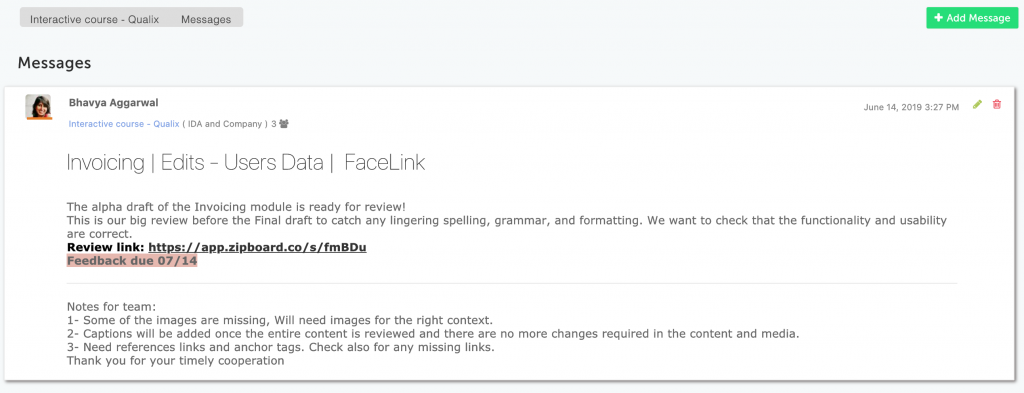
Task: Click the June 14, 2019 timestamp
Action: click(911, 107)
